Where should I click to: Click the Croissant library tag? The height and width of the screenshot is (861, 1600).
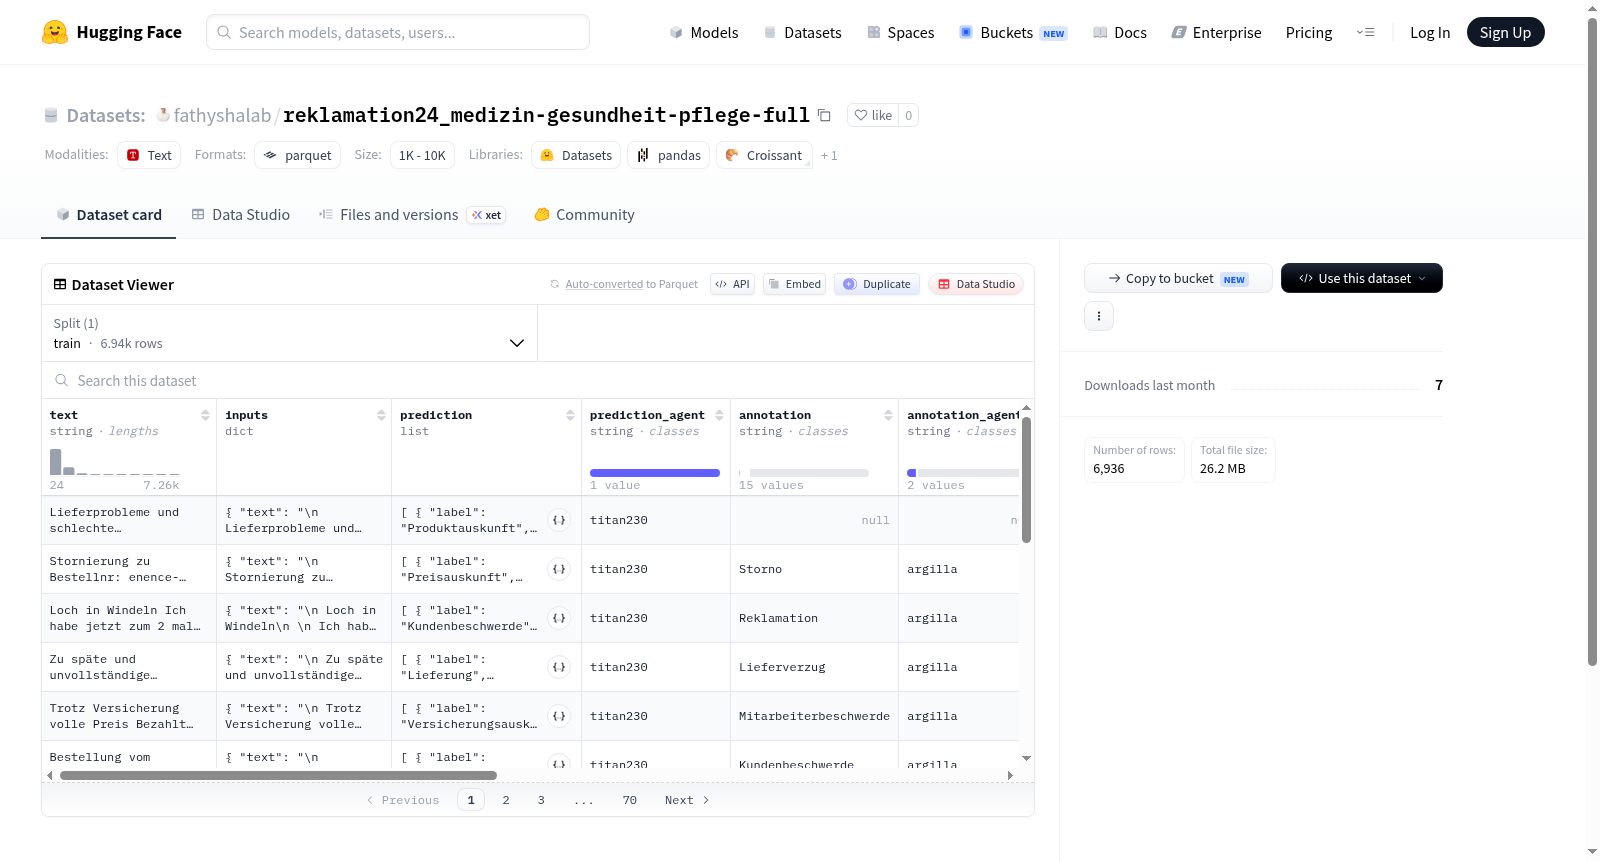[764, 155]
